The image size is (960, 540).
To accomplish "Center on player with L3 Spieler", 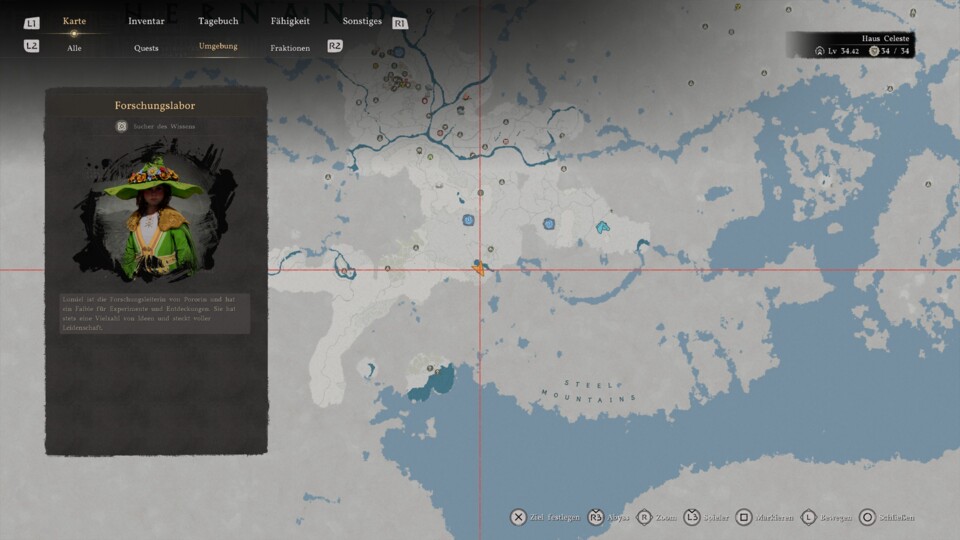I will coord(692,517).
